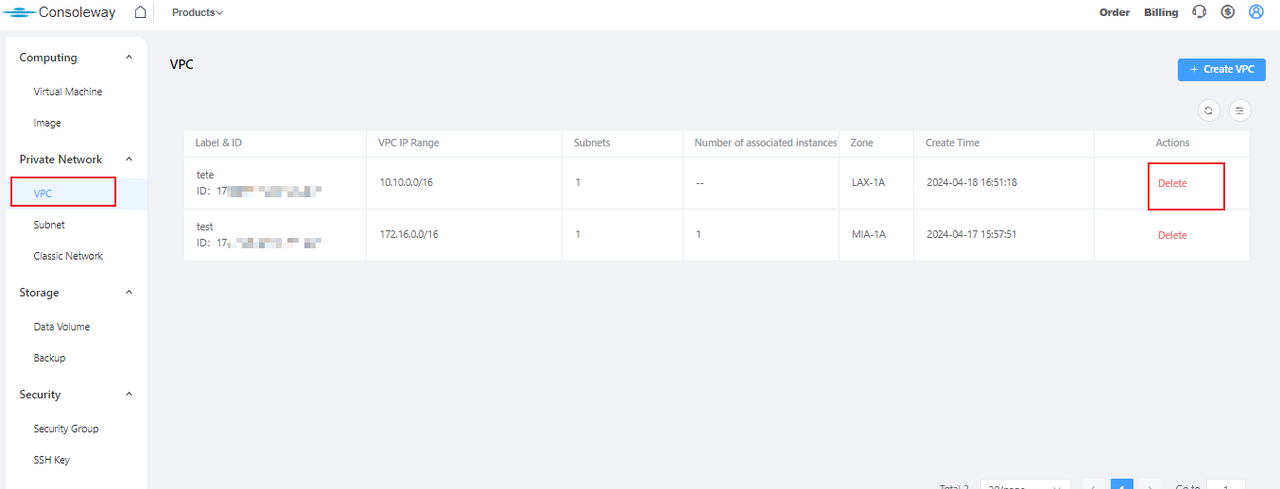The height and width of the screenshot is (489, 1280).
Task: Collapse the Computing section
Action: coord(129,58)
